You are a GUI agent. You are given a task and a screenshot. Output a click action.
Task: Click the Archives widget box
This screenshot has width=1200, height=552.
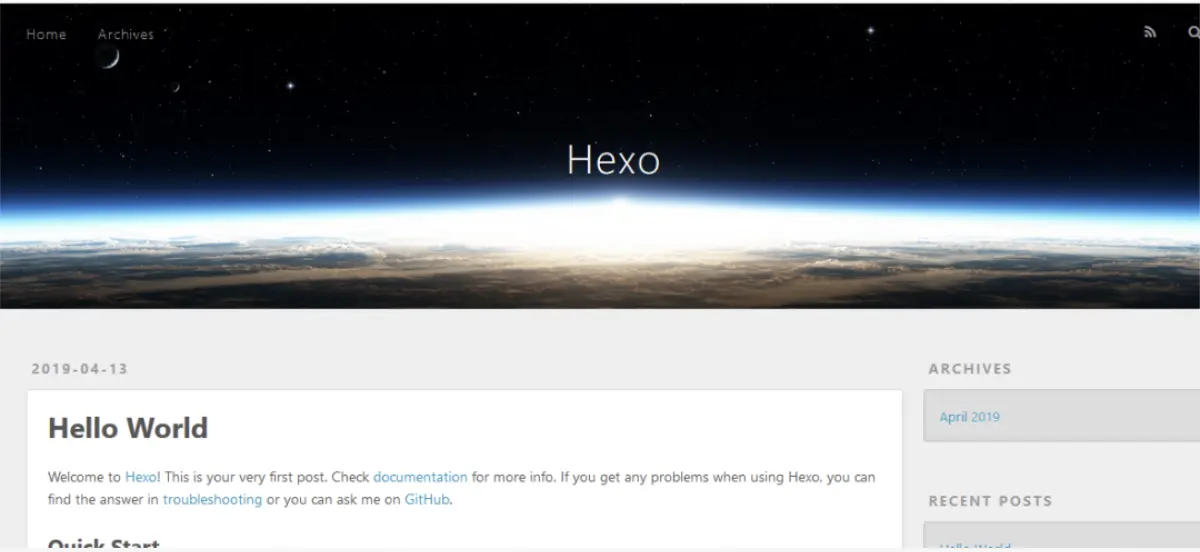point(1061,416)
